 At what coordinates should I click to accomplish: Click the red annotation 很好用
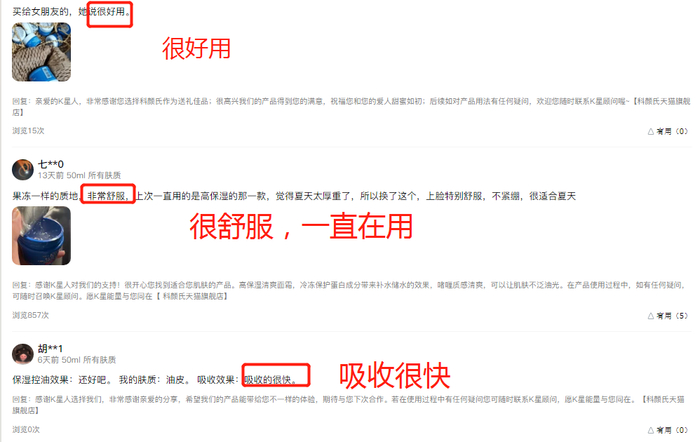pyautogui.click(x=196, y=48)
